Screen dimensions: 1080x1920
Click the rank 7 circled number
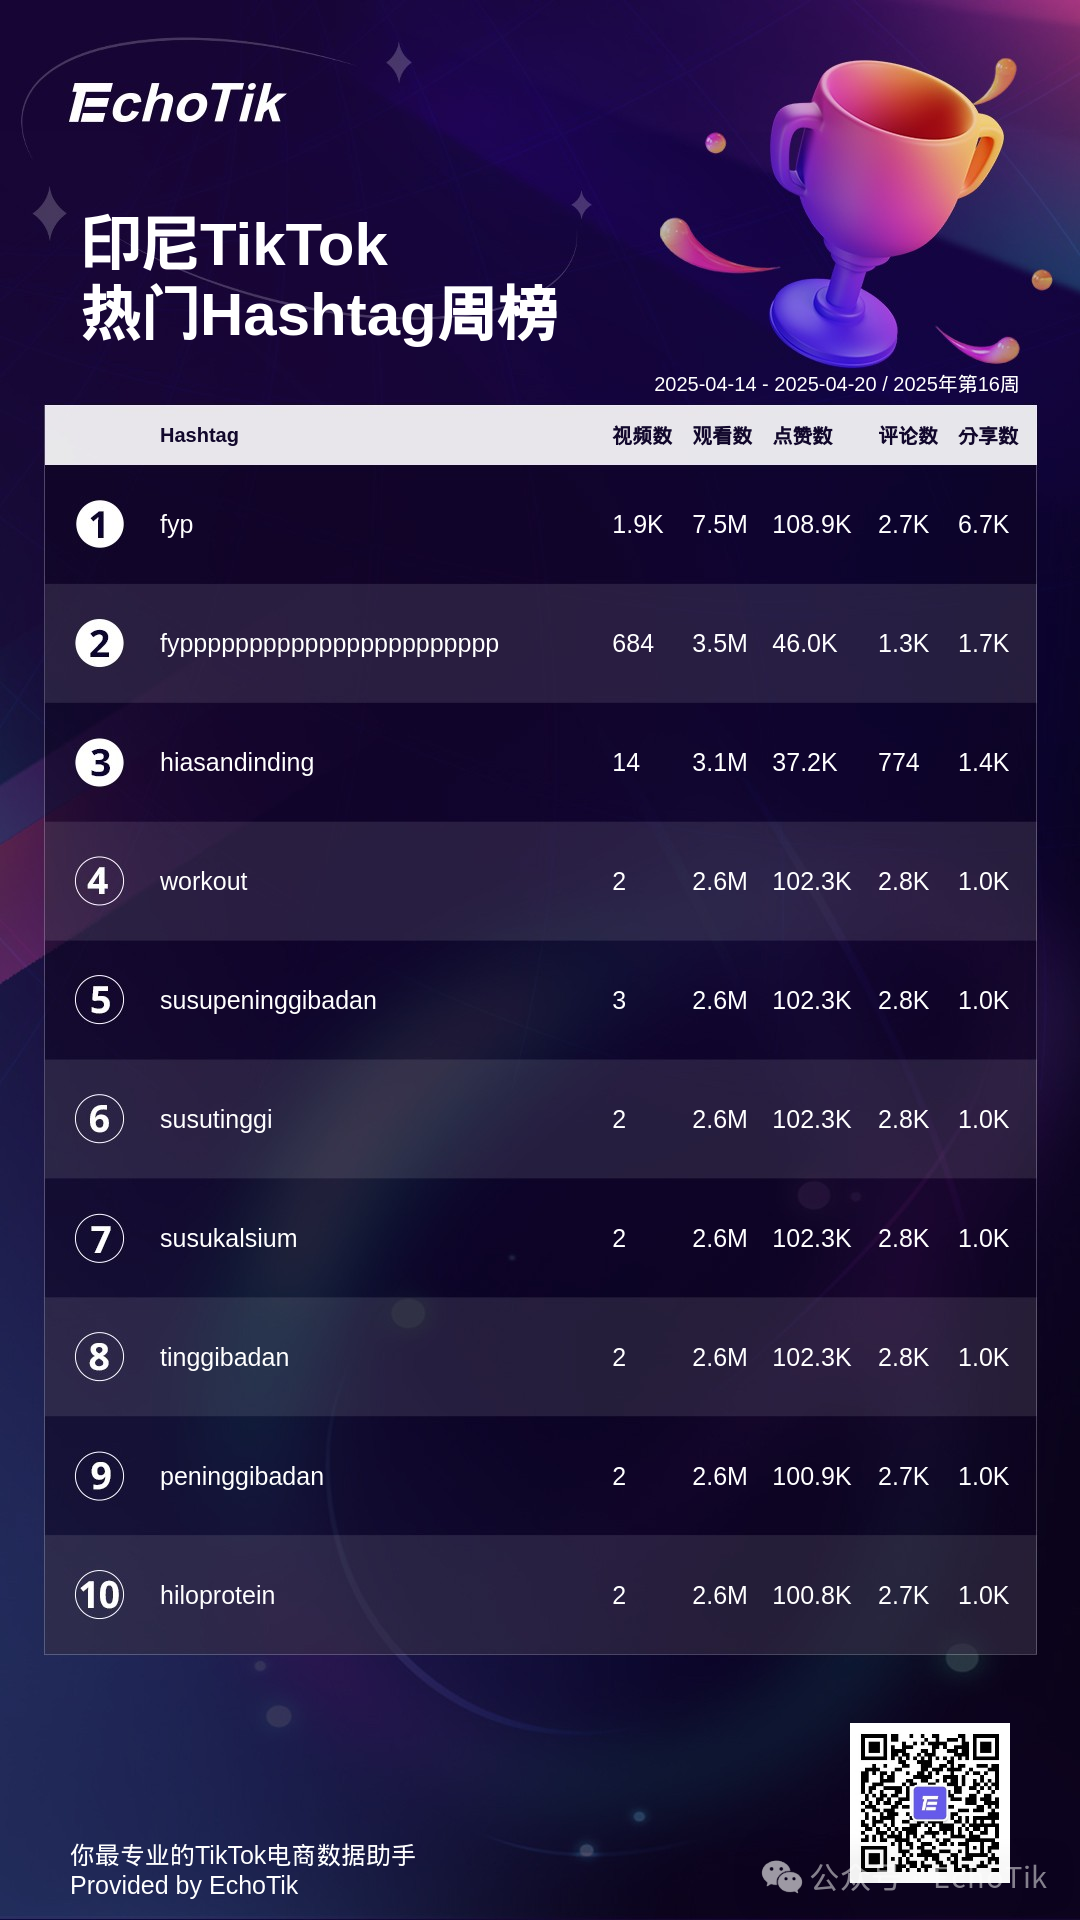(100, 1238)
